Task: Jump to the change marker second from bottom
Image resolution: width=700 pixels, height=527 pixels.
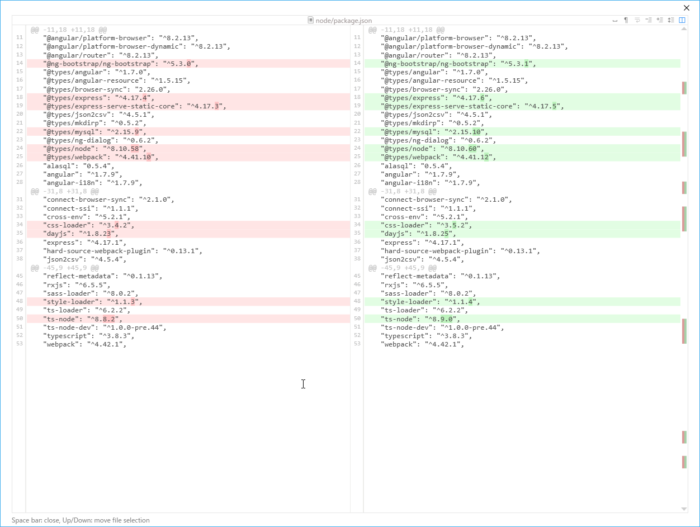Action: pyautogui.click(x=684, y=437)
